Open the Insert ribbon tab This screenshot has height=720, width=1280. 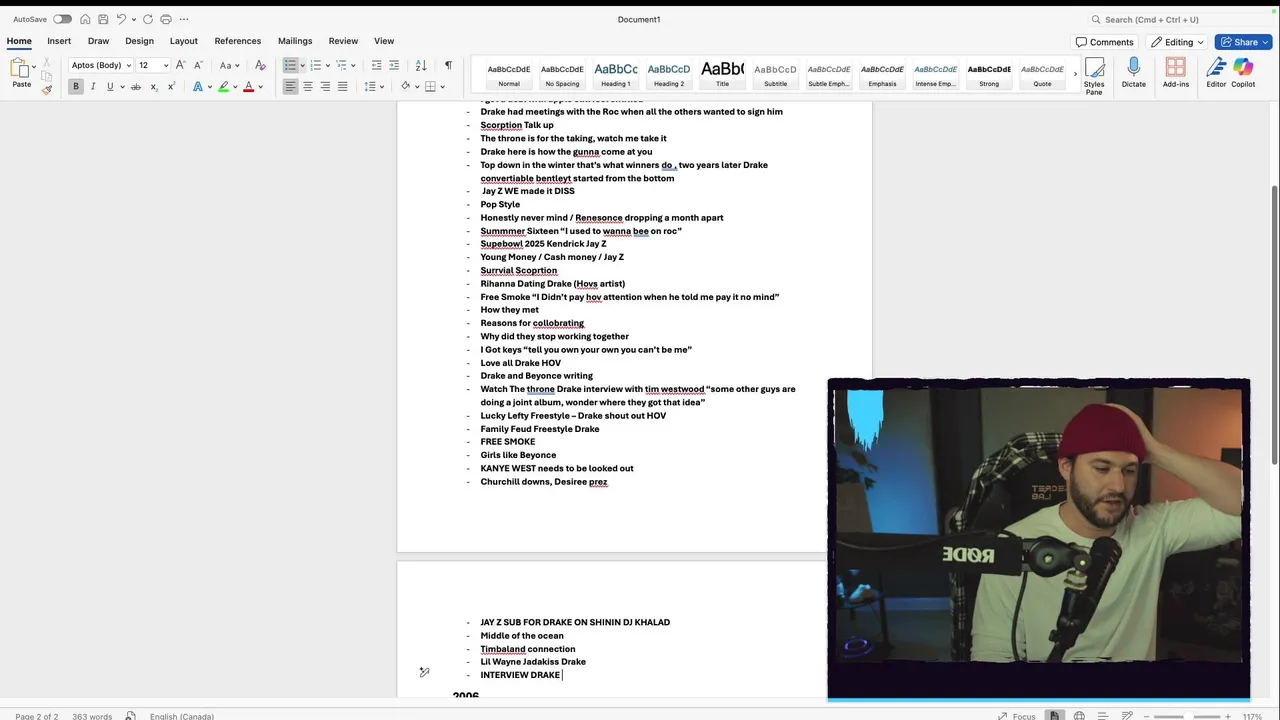(x=59, y=41)
